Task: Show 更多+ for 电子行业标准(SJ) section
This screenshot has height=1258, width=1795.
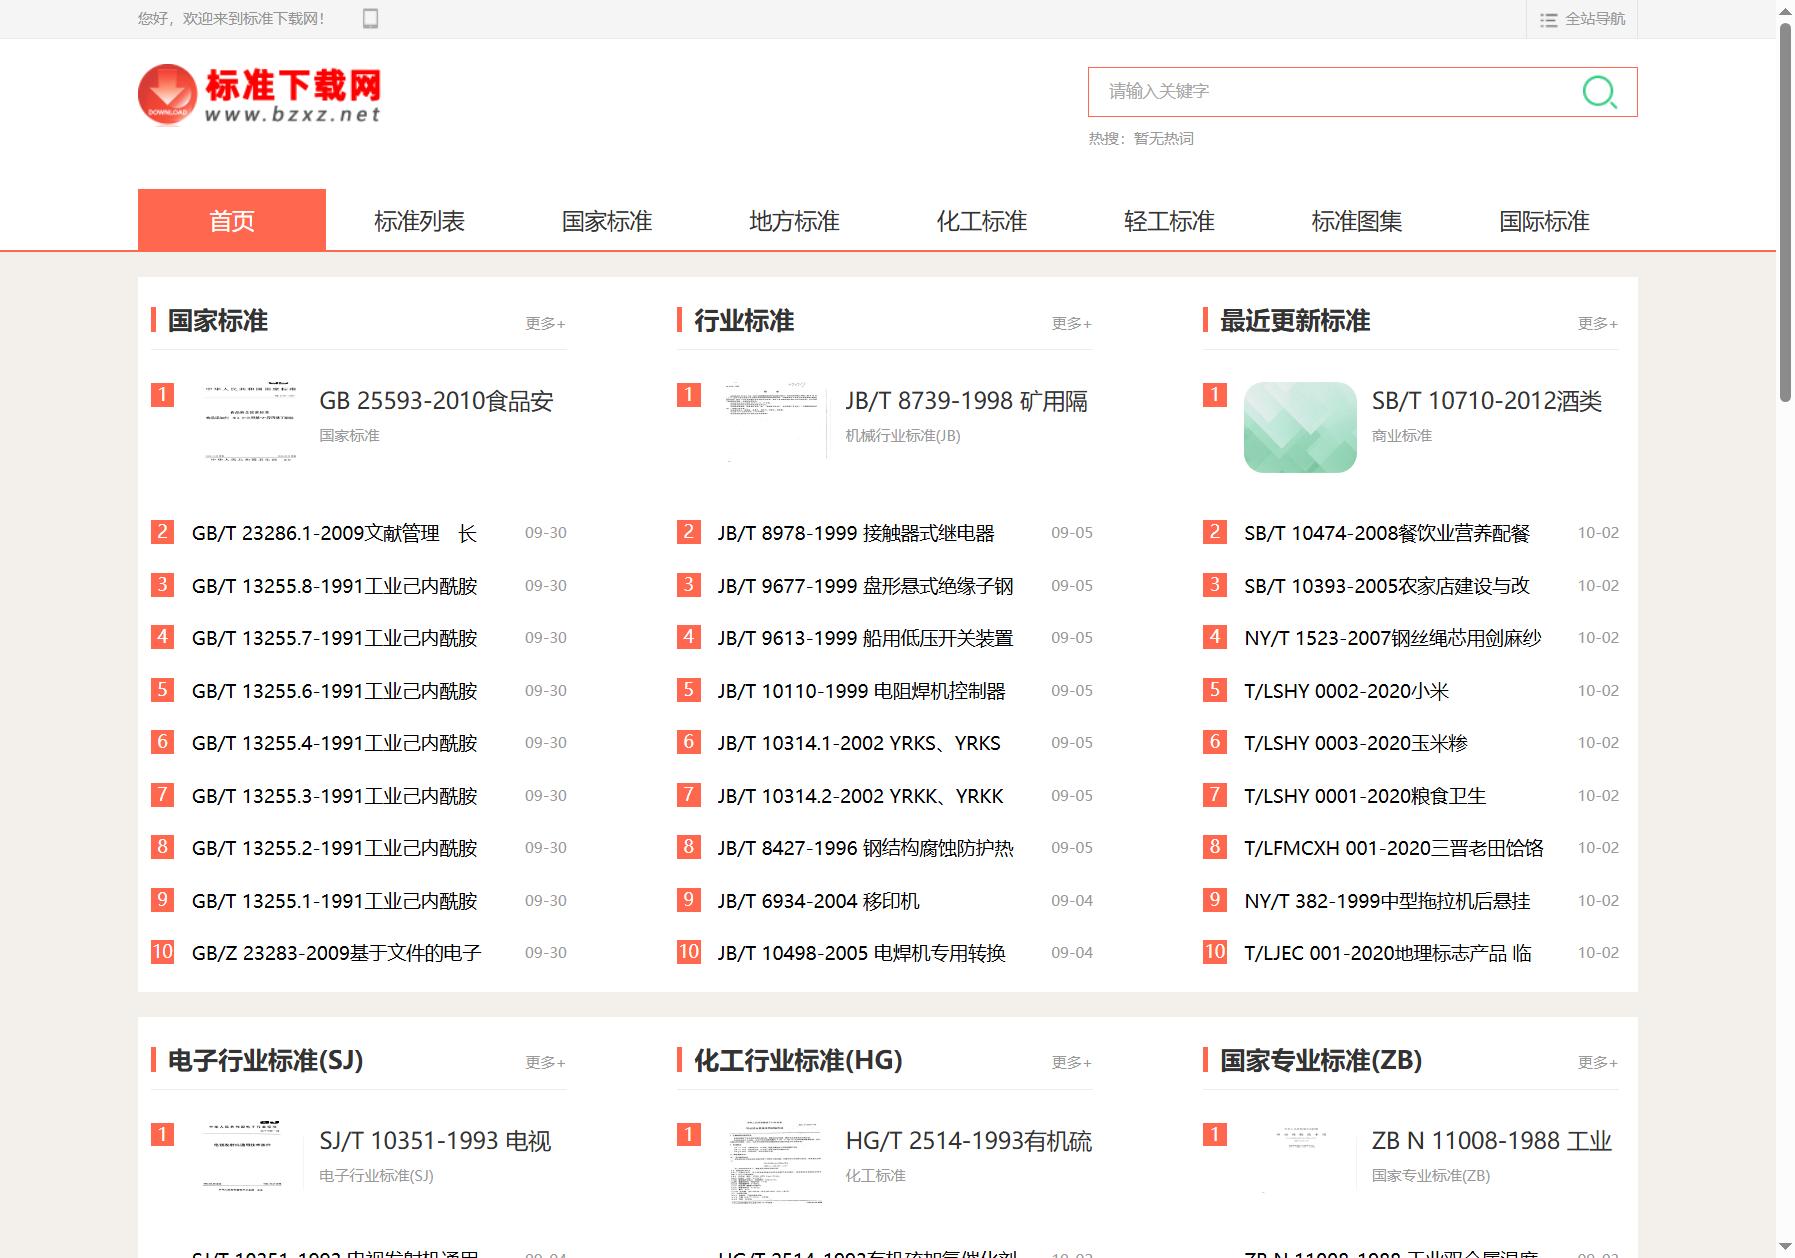Action: point(546,1062)
